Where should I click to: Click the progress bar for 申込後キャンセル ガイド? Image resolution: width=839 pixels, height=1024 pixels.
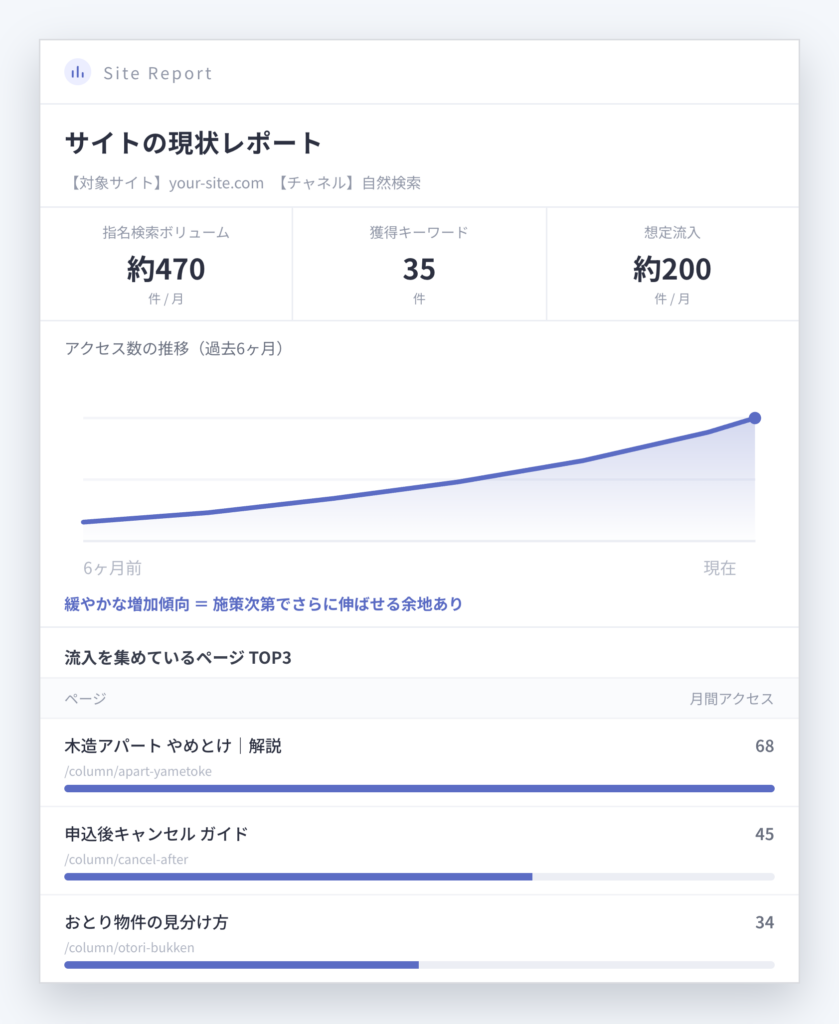click(419, 876)
